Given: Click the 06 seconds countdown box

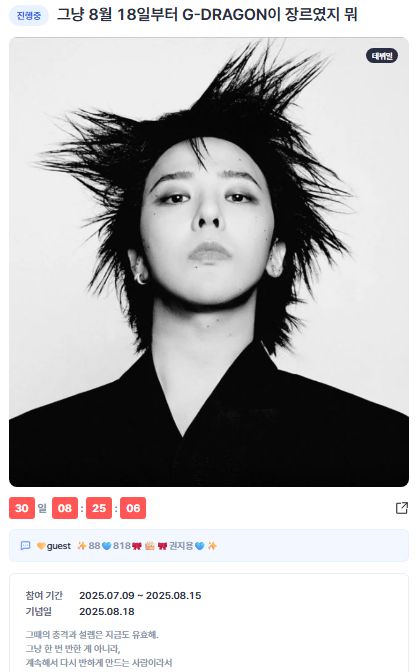Looking at the screenshot, I should (x=133, y=508).
